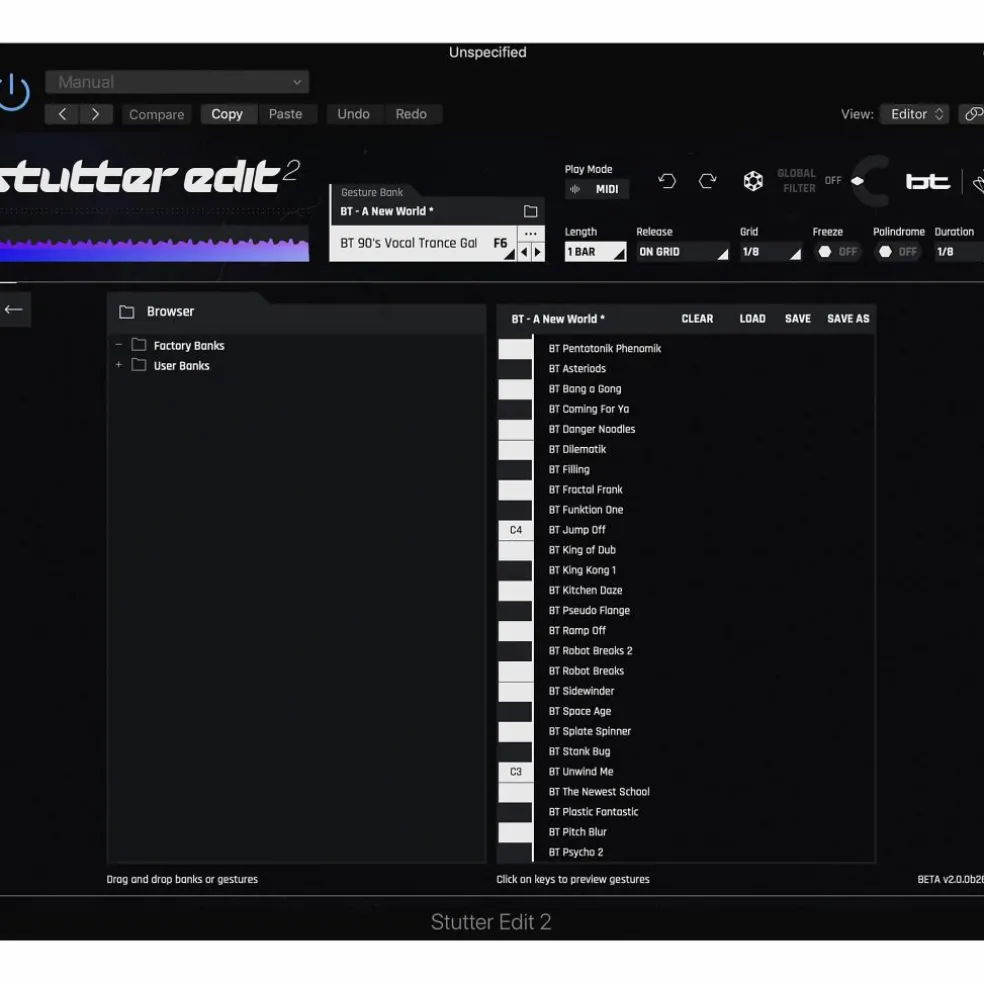
Task: Click the curved undo arrow icon
Action: (667, 181)
